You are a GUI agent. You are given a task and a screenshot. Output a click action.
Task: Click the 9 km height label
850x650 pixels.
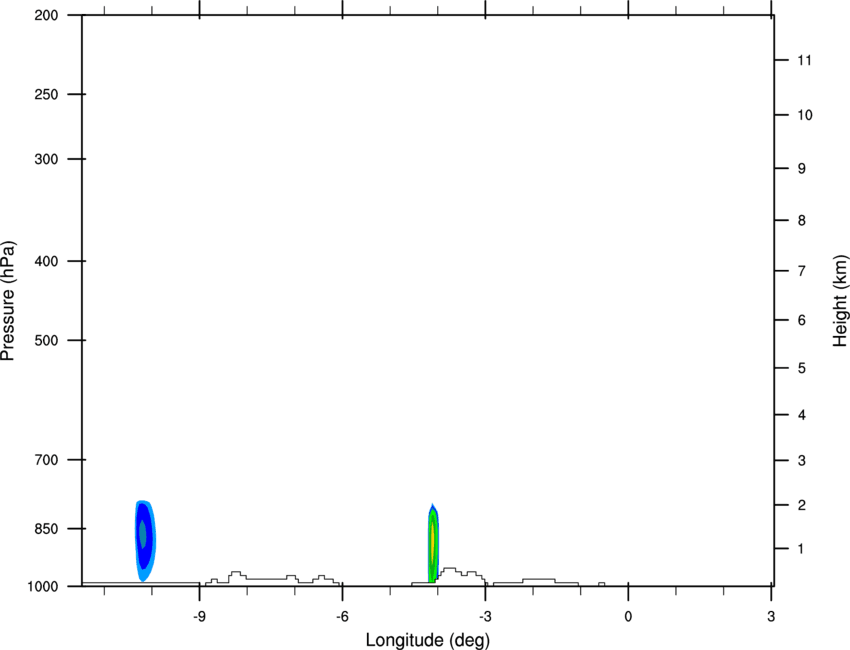coord(801,169)
